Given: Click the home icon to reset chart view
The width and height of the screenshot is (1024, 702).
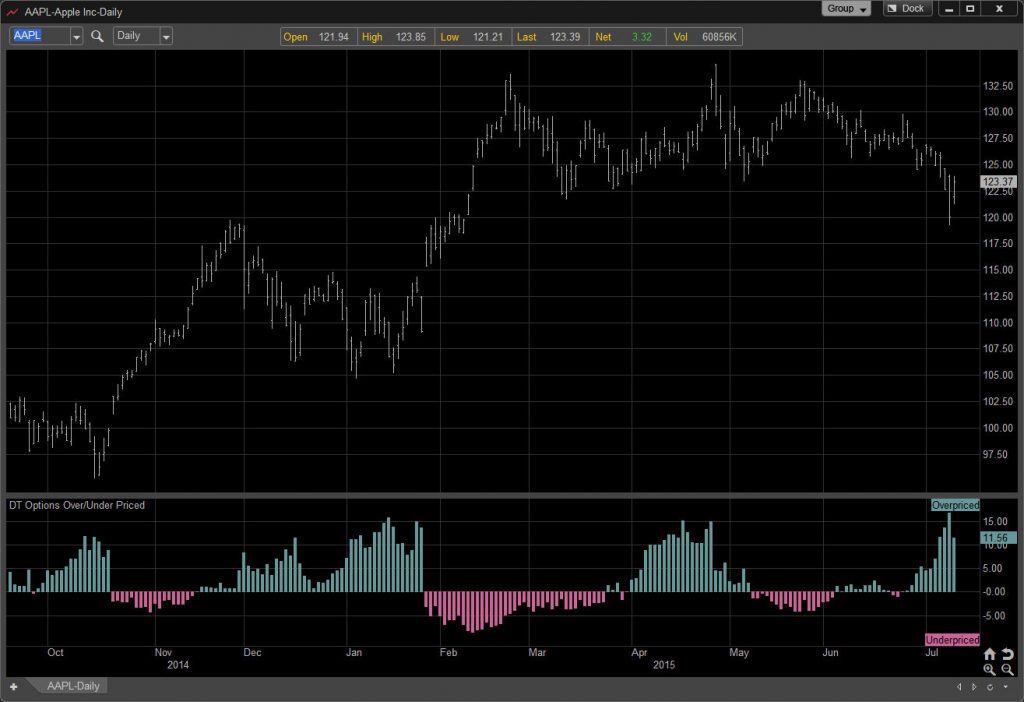Looking at the screenshot, I should (x=990, y=654).
